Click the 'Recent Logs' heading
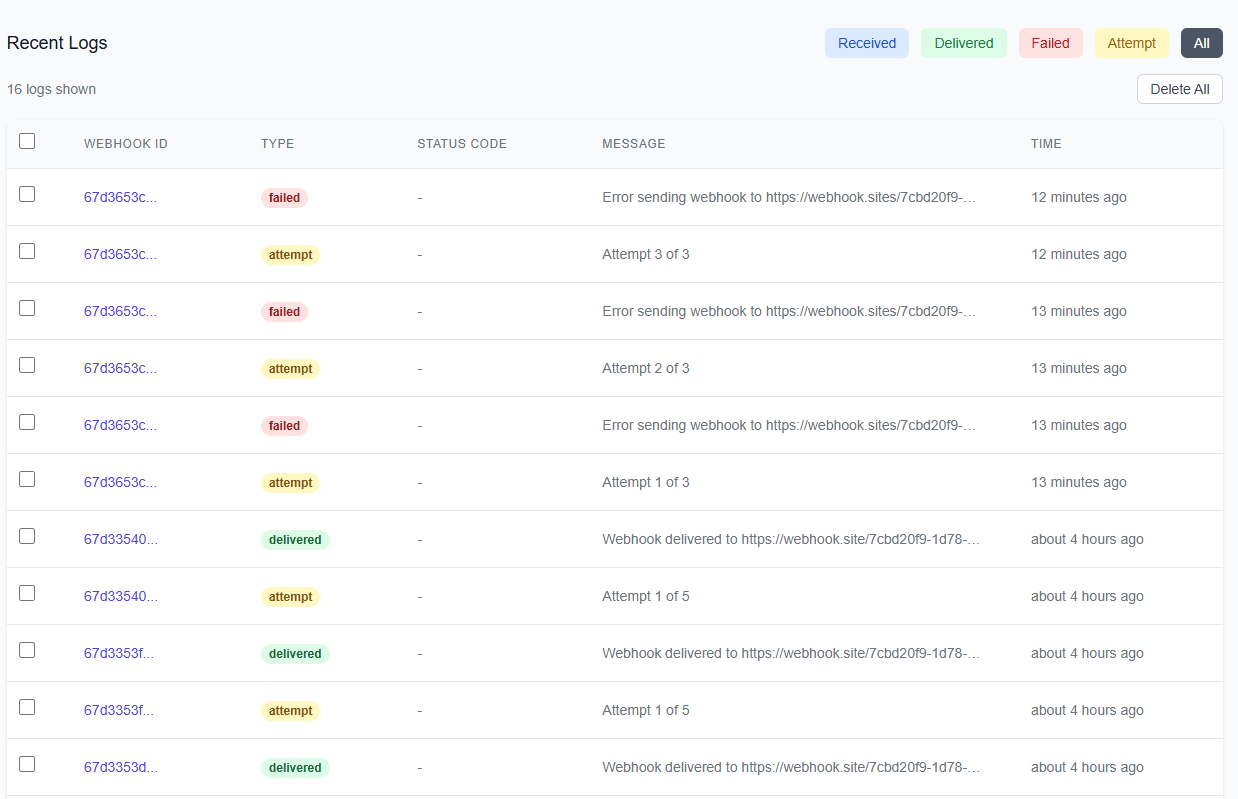This screenshot has height=799, width=1238. 57,43
